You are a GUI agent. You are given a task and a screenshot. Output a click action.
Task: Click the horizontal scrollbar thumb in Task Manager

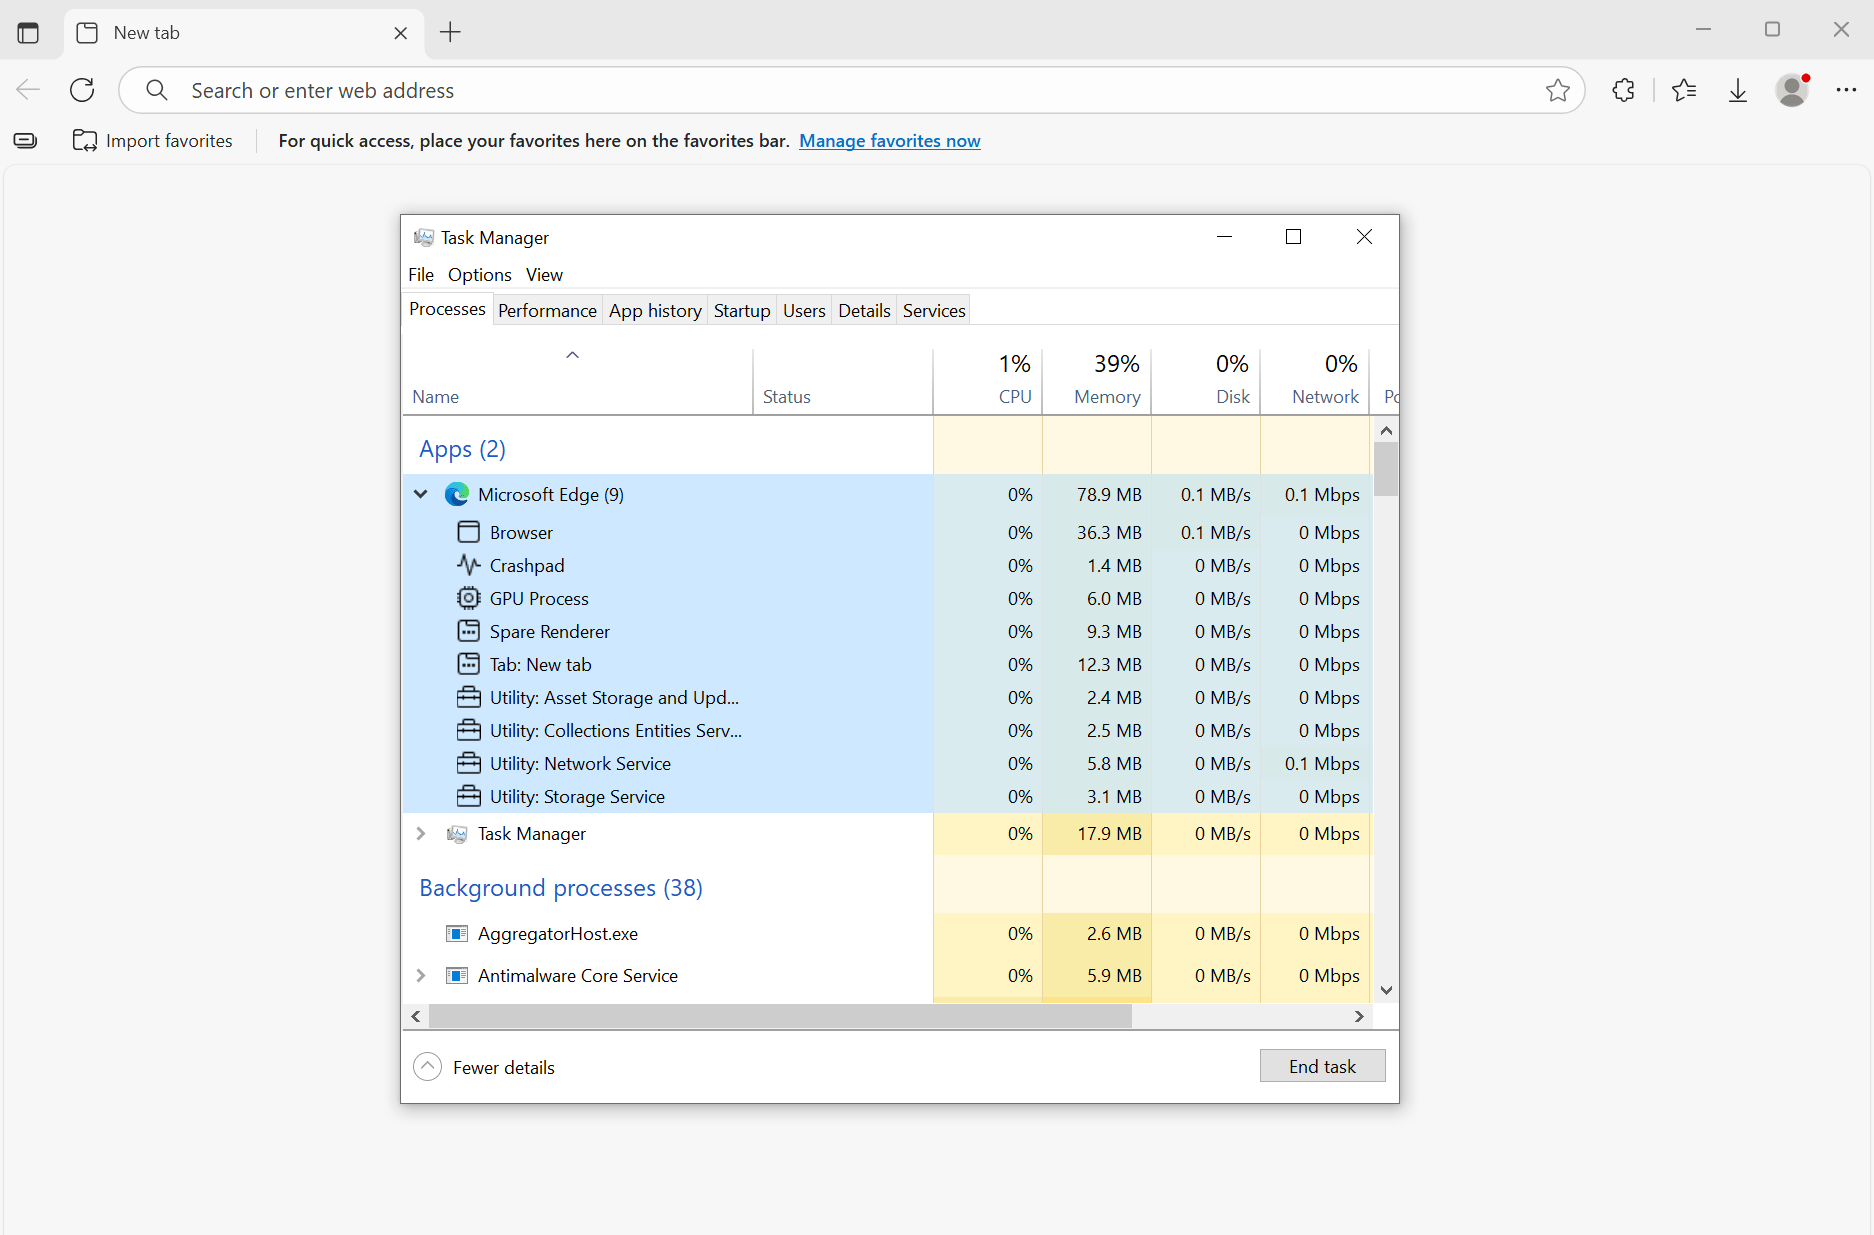tap(780, 1016)
